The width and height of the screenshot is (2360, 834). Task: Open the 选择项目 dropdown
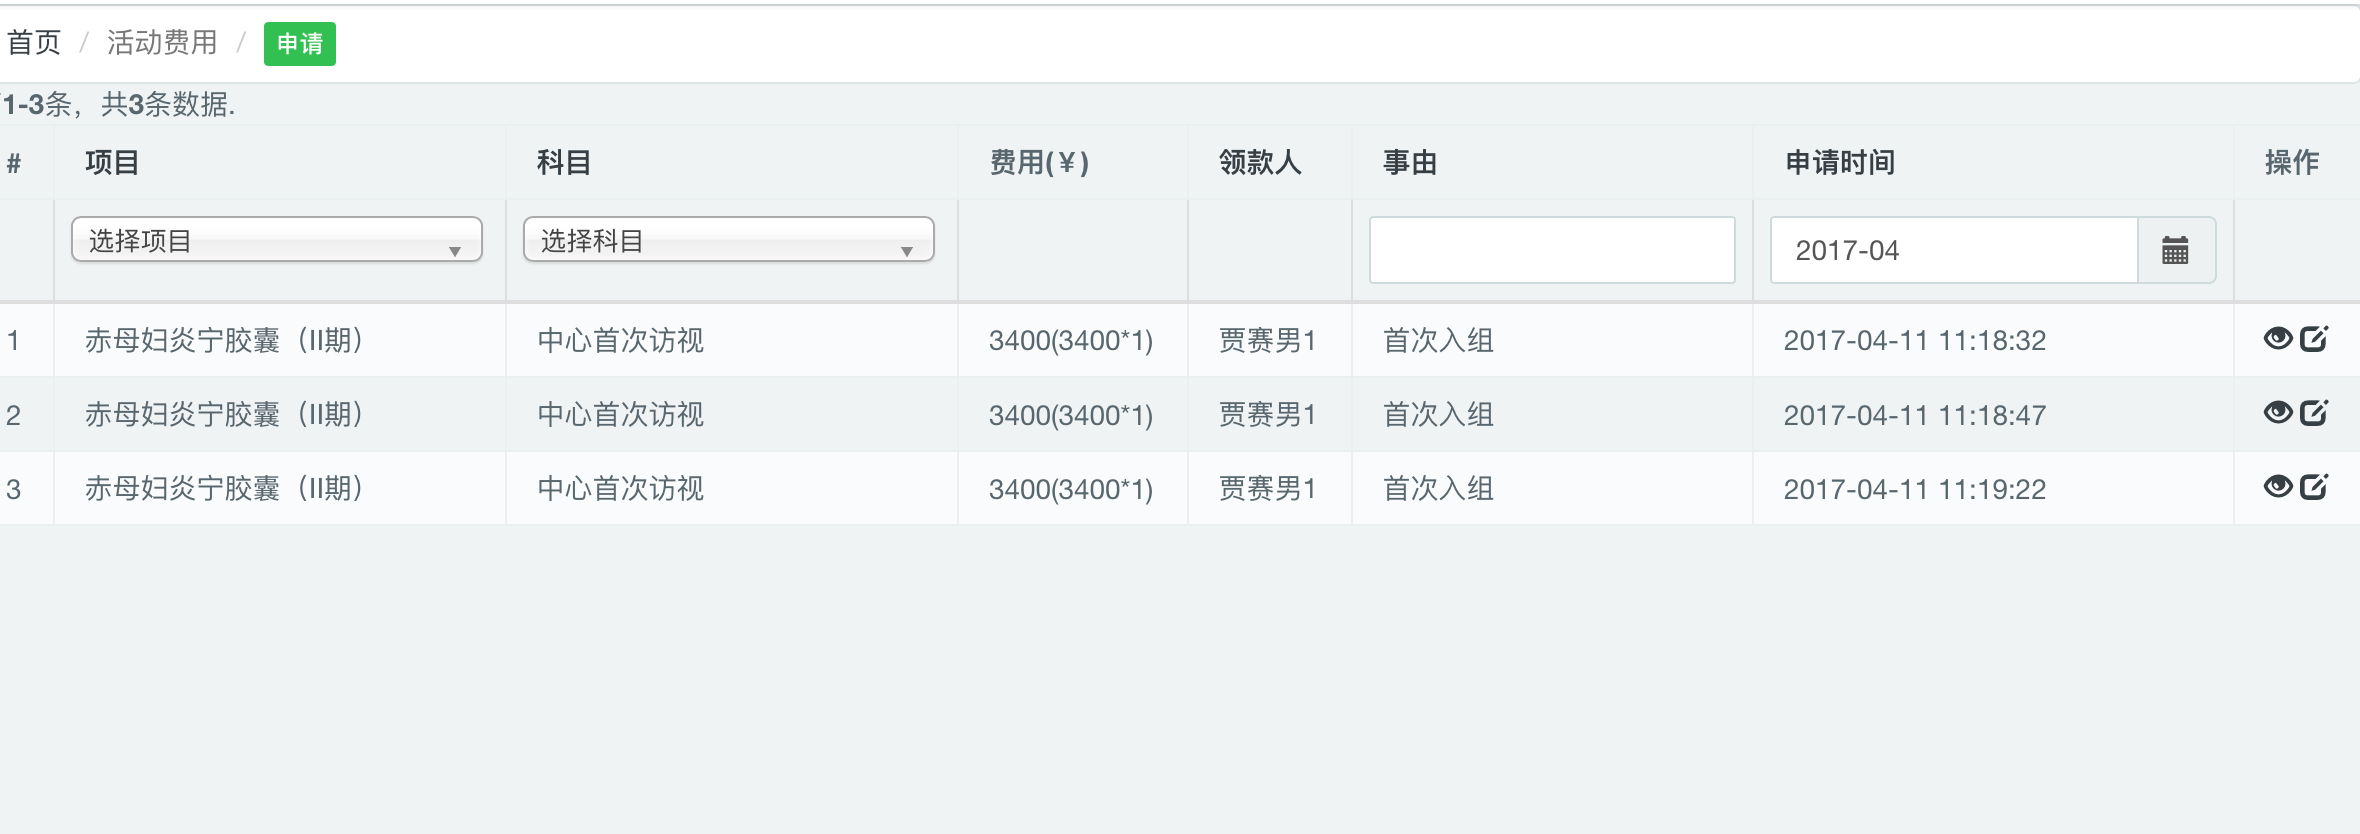[x=277, y=240]
